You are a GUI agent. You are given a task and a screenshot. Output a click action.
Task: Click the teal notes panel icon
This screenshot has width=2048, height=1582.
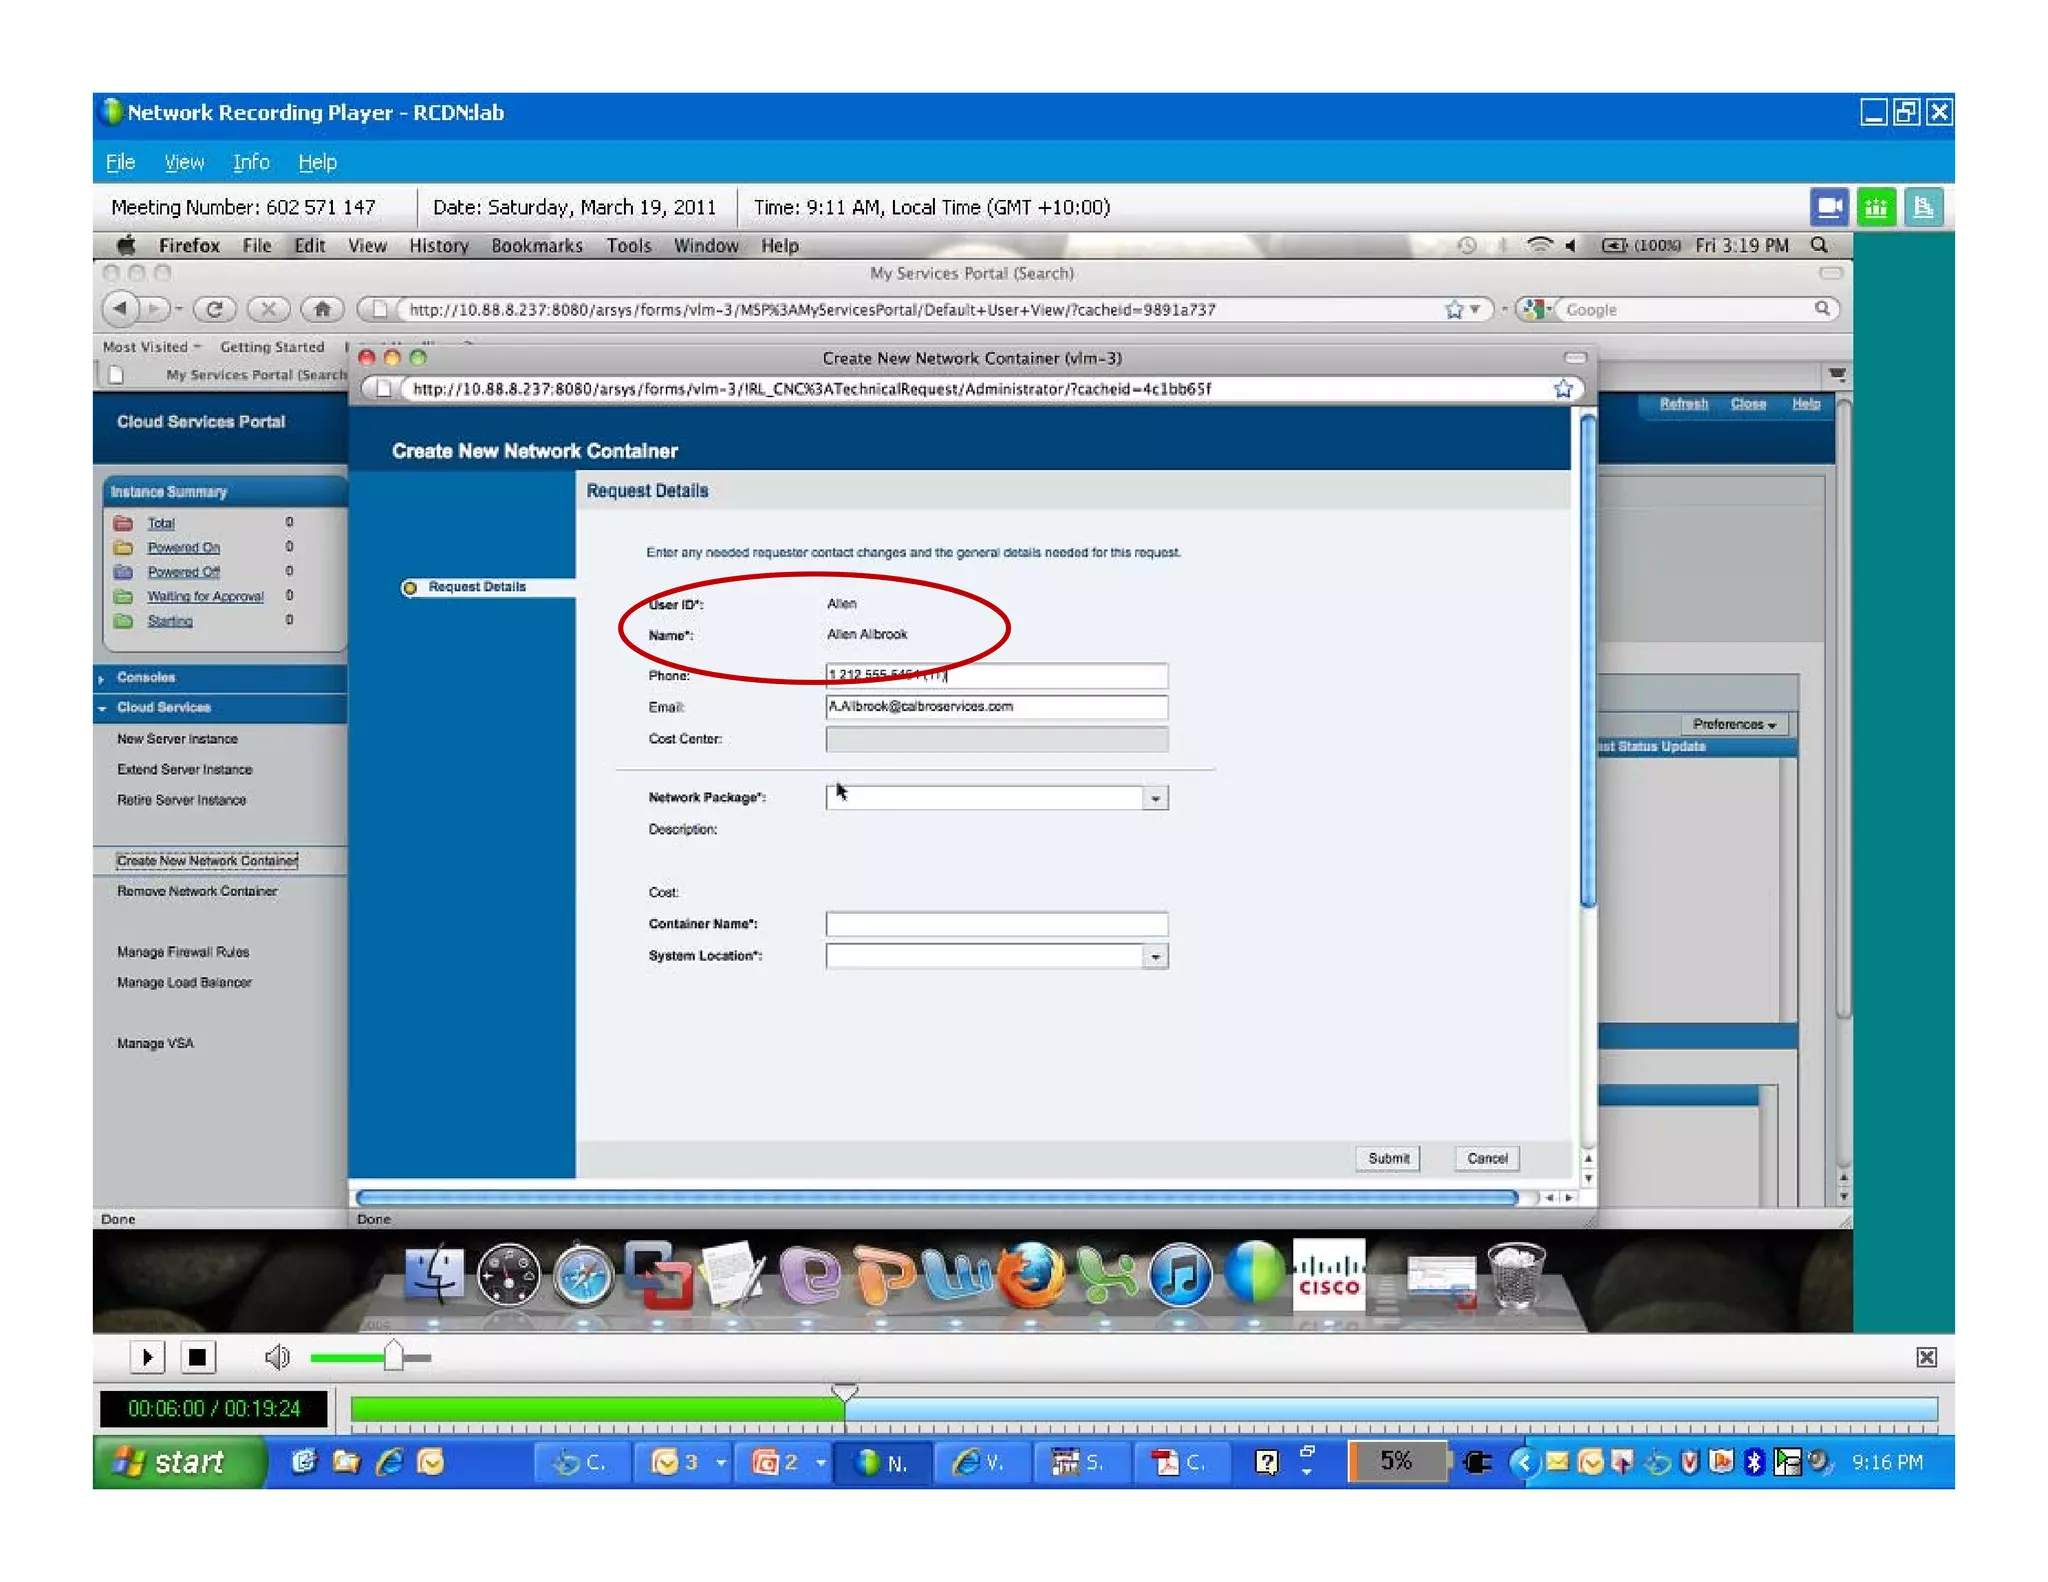click(1922, 207)
